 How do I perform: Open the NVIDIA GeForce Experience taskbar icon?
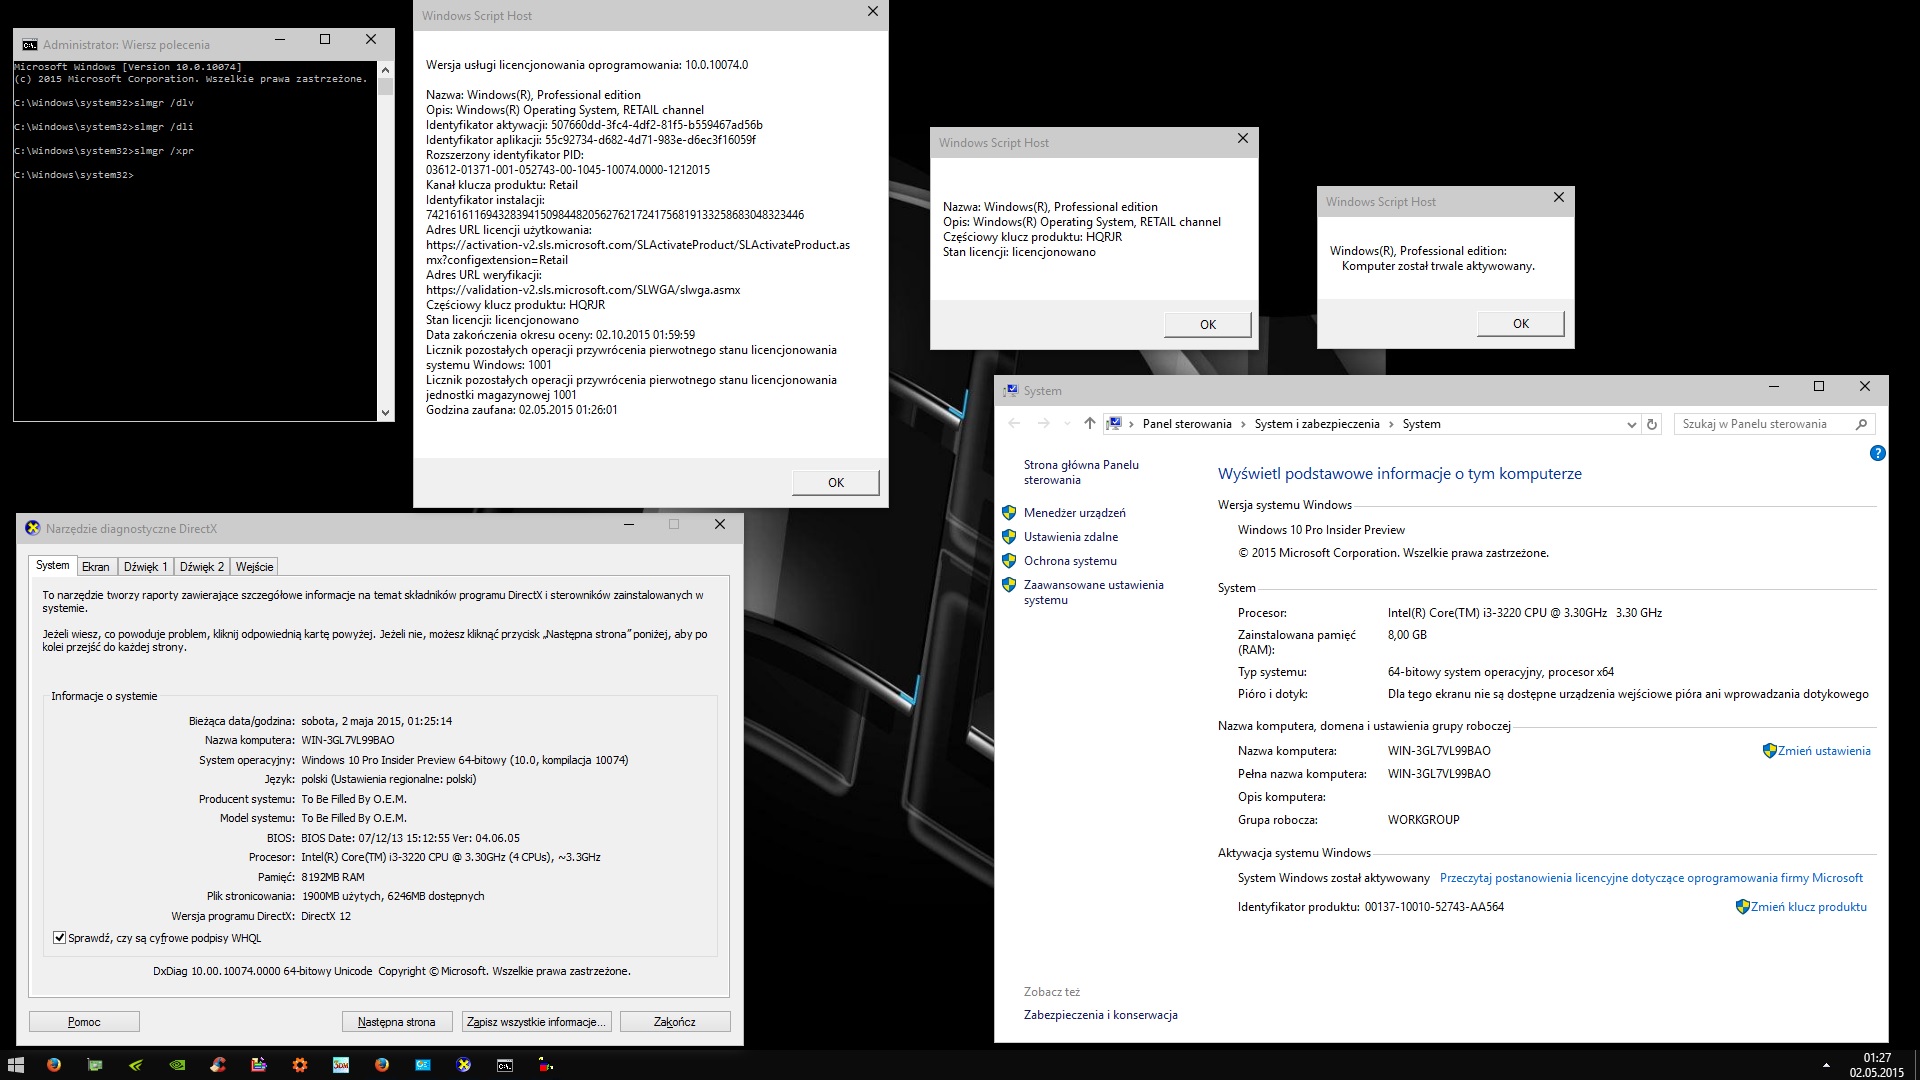pyautogui.click(x=136, y=1065)
